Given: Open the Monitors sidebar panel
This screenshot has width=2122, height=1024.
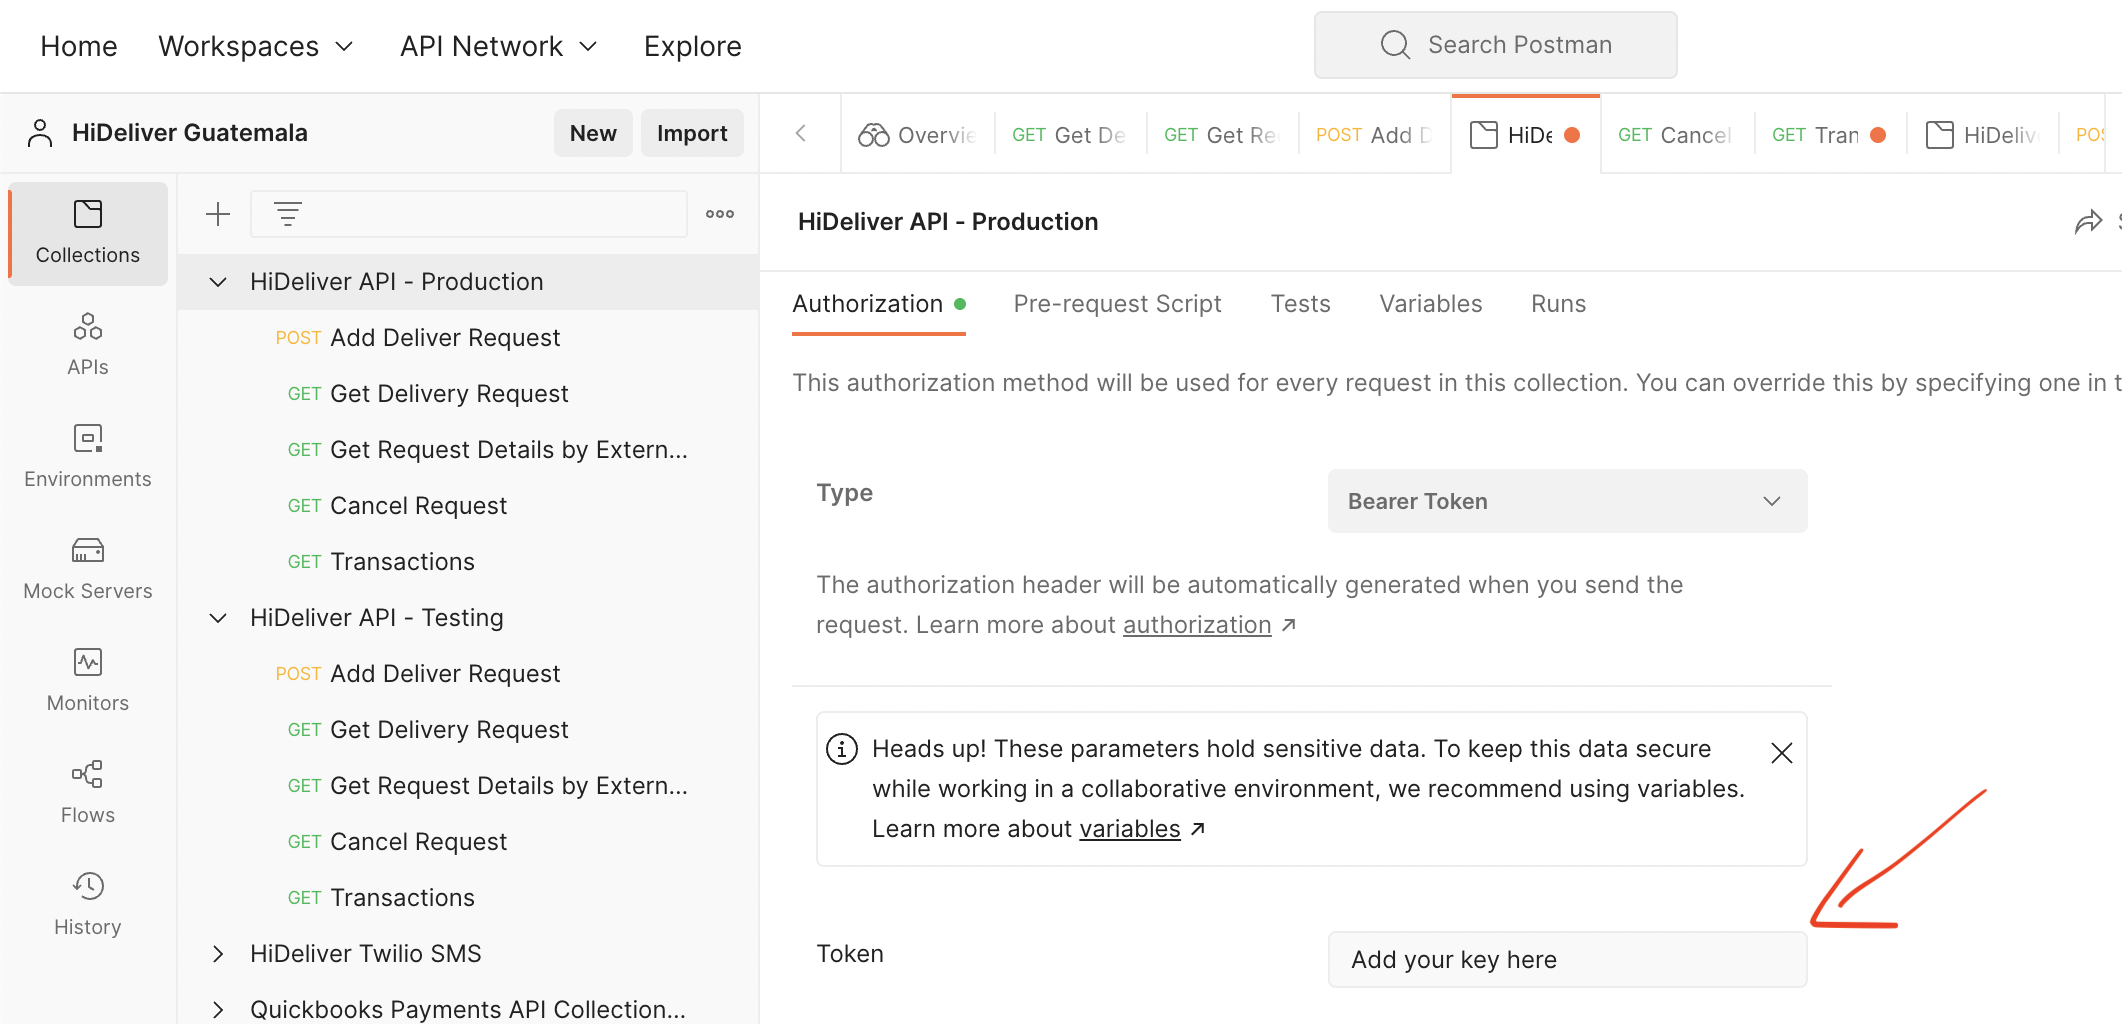Looking at the screenshot, I should (88, 681).
